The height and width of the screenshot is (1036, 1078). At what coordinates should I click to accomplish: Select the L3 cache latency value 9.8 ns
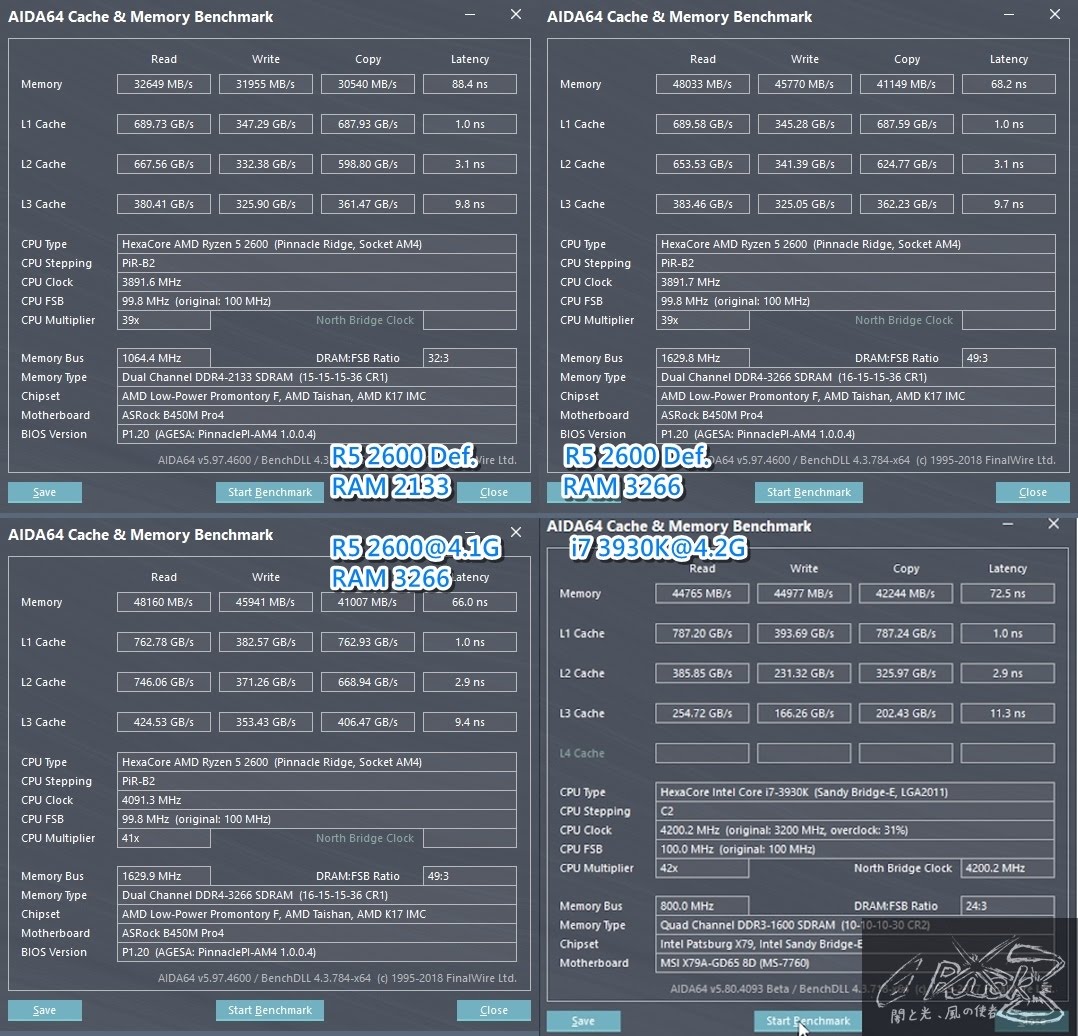[470, 204]
